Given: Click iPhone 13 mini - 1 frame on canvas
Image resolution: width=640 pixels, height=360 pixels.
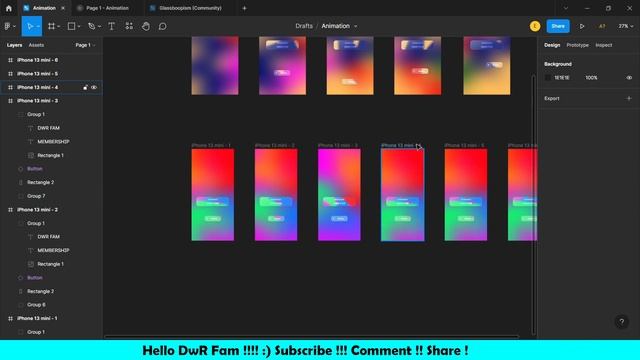Looking at the screenshot, I should pos(213,195).
